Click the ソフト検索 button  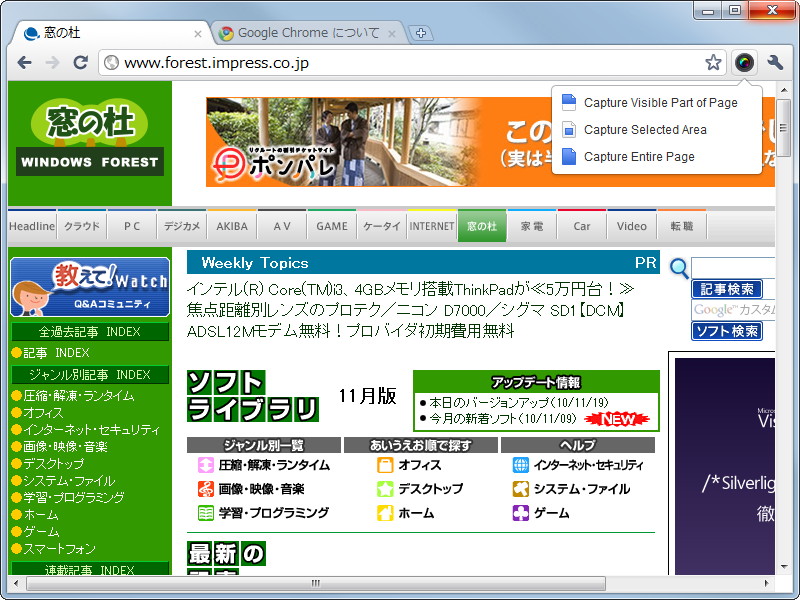pos(727,331)
